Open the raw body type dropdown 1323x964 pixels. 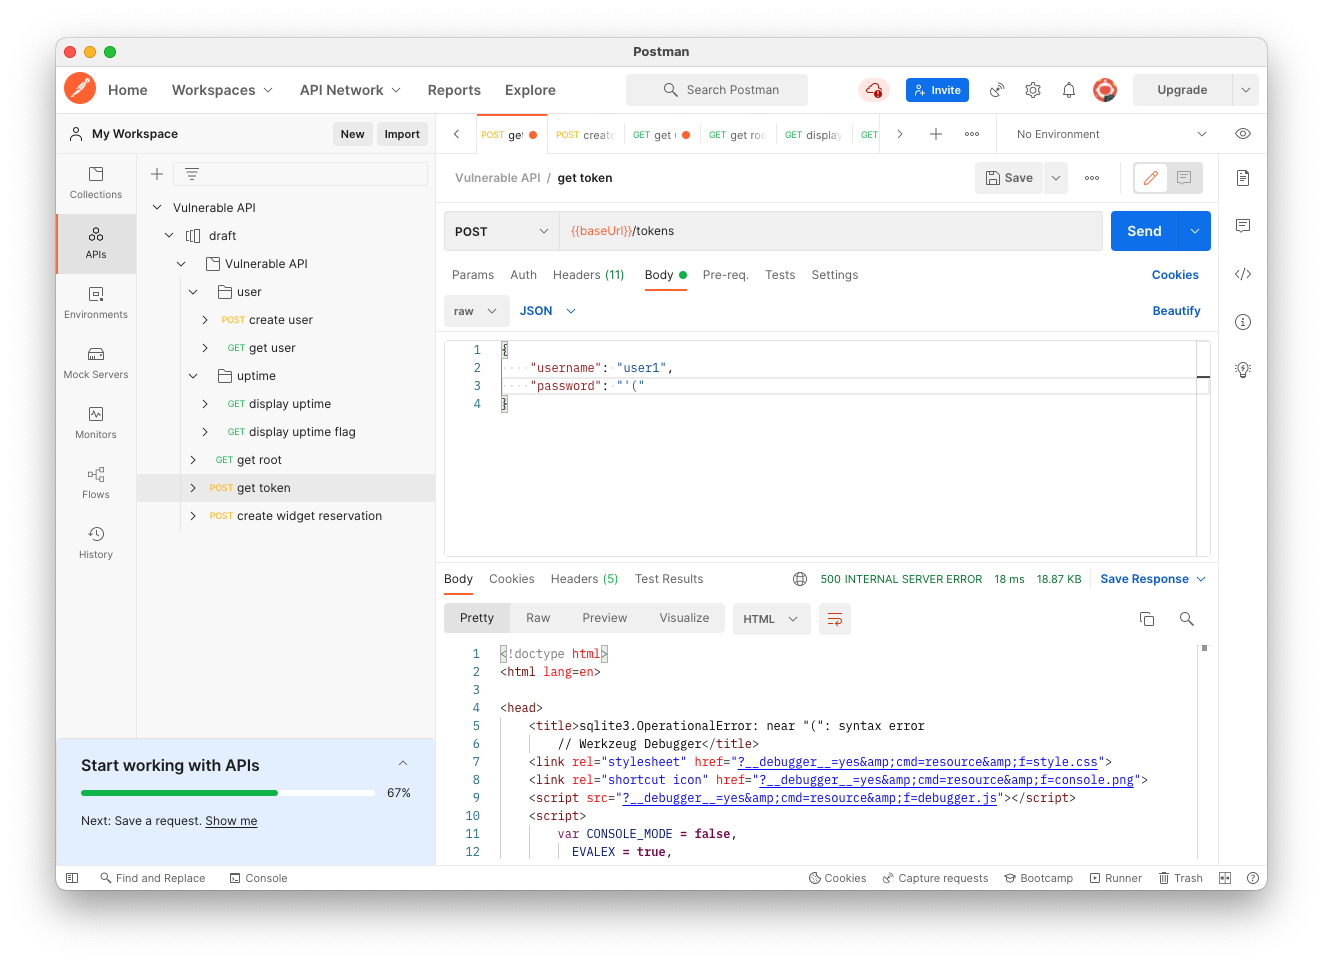point(476,311)
